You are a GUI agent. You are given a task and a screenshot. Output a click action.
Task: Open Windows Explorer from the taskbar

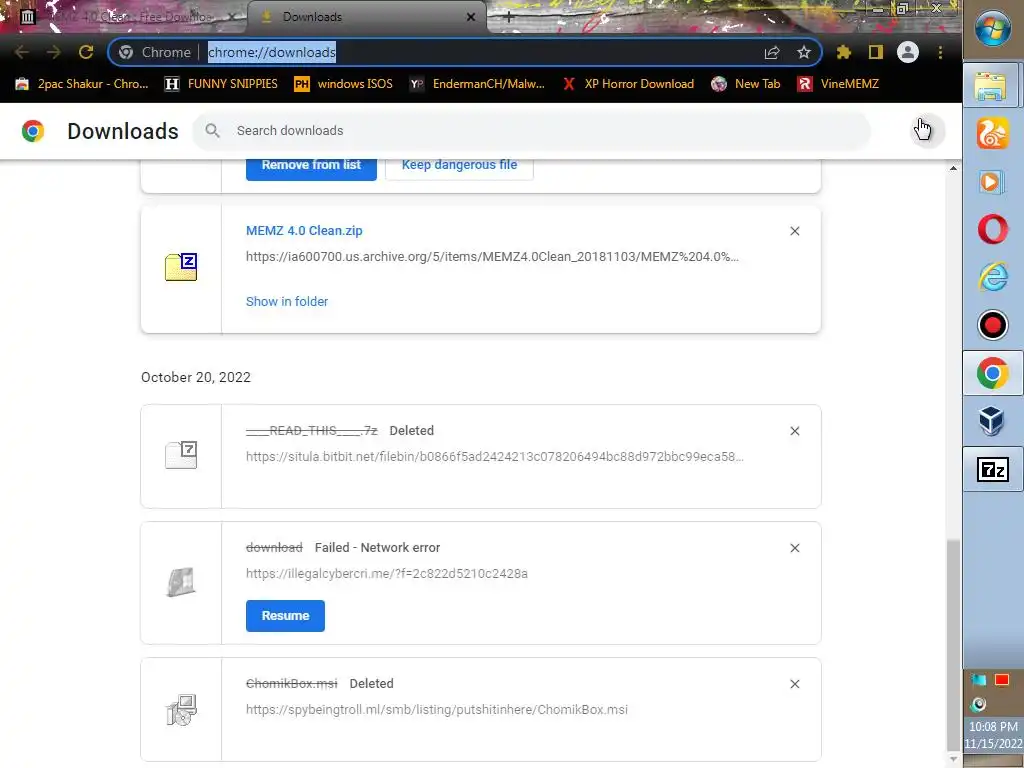(x=991, y=87)
